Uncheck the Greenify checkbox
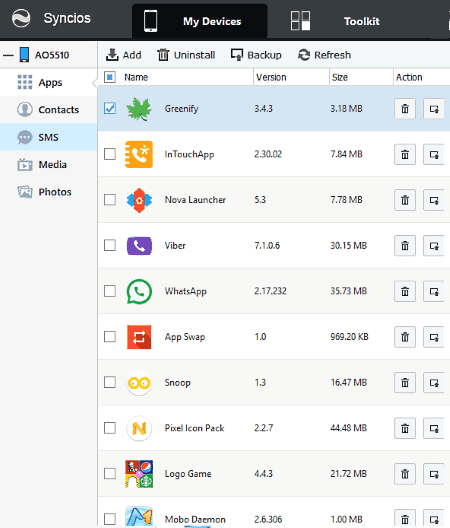 coord(110,108)
